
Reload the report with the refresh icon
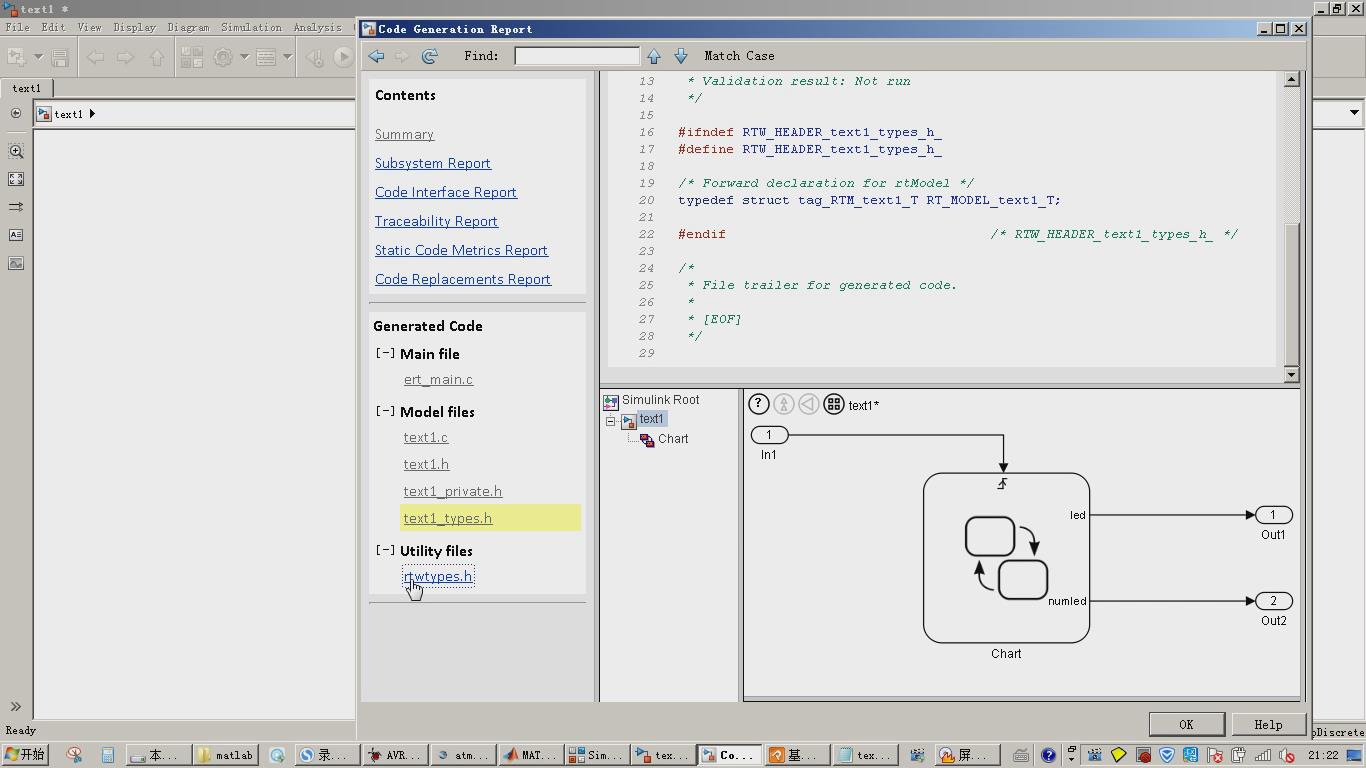click(x=430, y=56)
